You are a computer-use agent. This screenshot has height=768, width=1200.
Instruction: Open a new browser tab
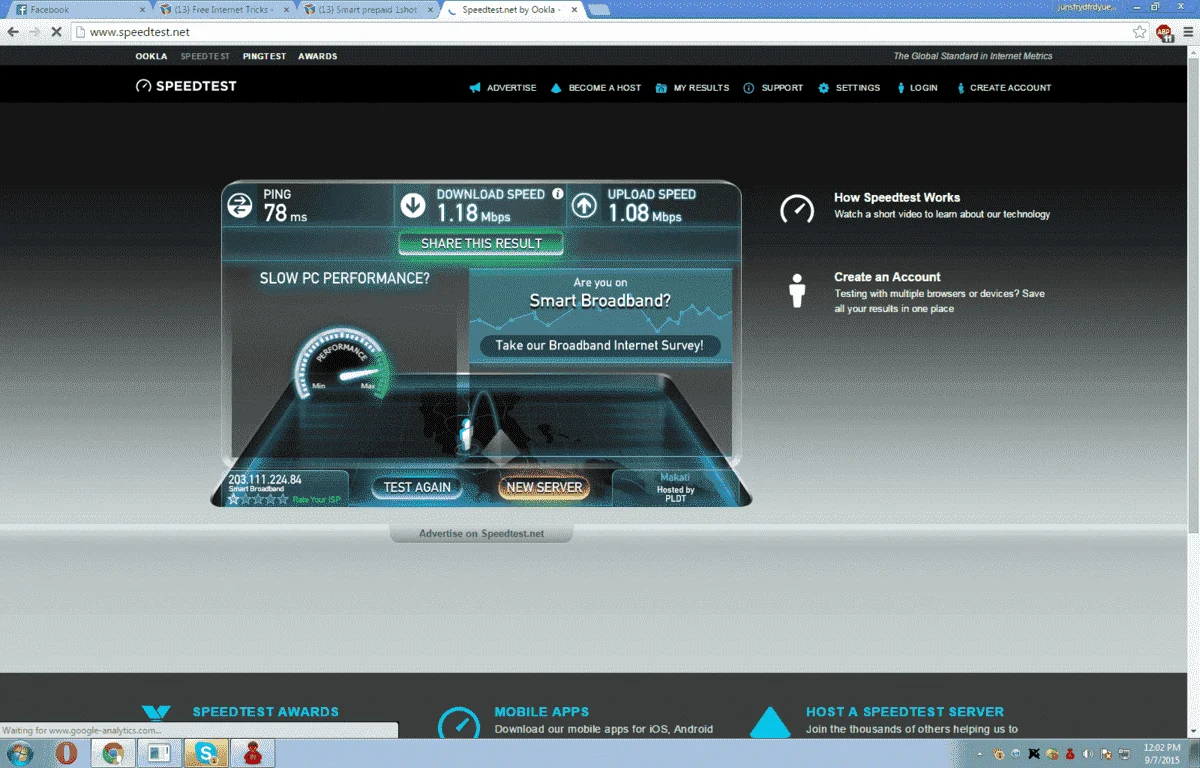599,10
